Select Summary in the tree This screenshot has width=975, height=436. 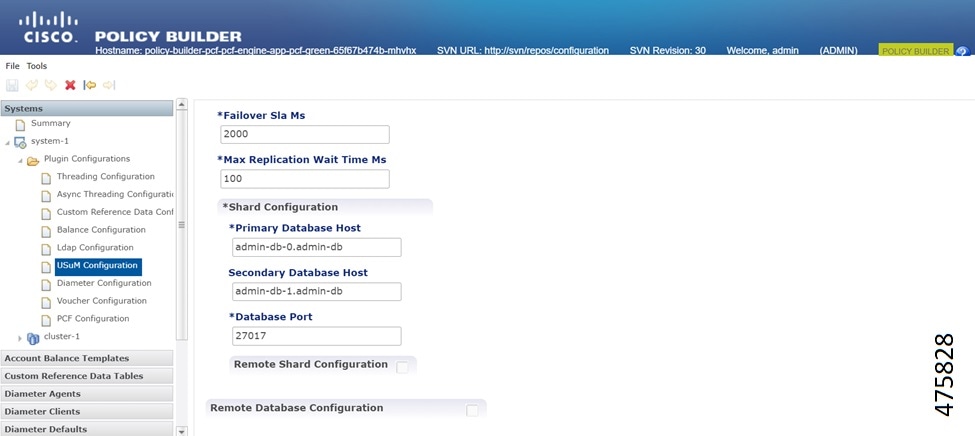click(51, 123)
